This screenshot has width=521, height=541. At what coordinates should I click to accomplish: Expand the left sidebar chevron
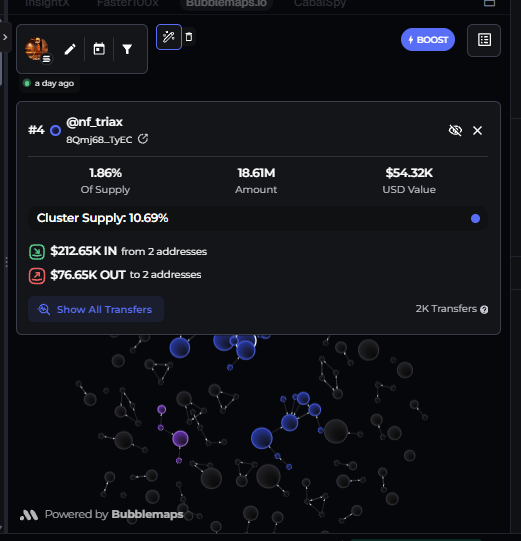pyautogui.click(x=5, y=37)
